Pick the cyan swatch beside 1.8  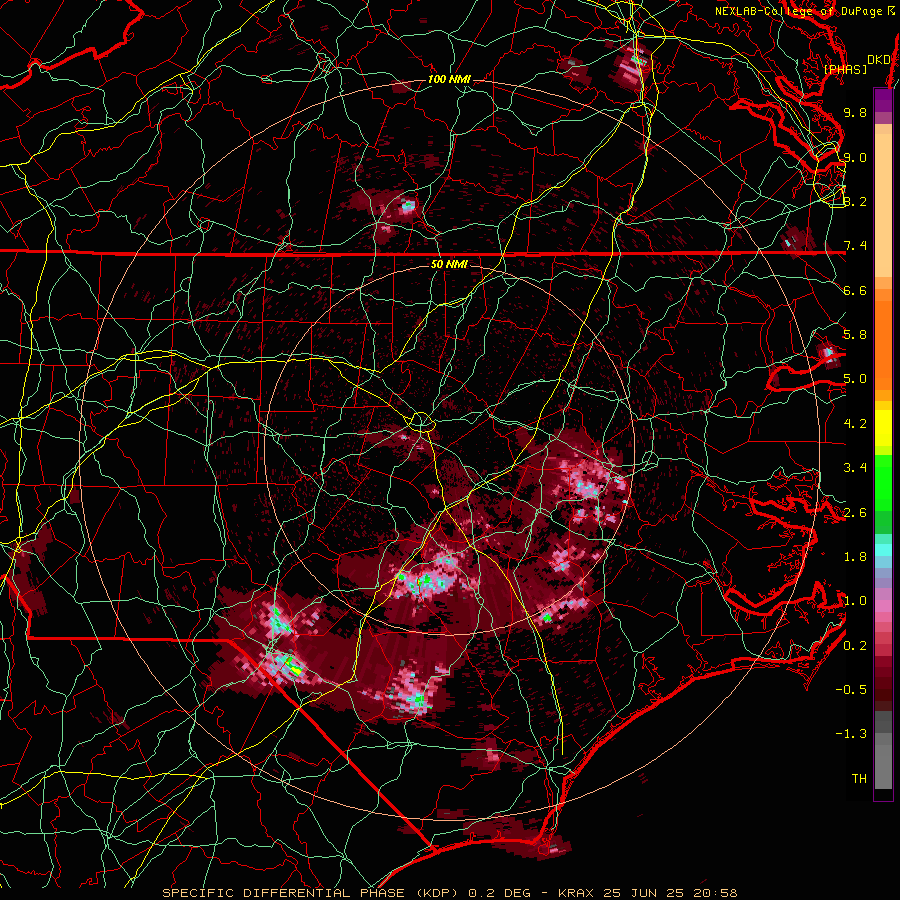[883, 550]
